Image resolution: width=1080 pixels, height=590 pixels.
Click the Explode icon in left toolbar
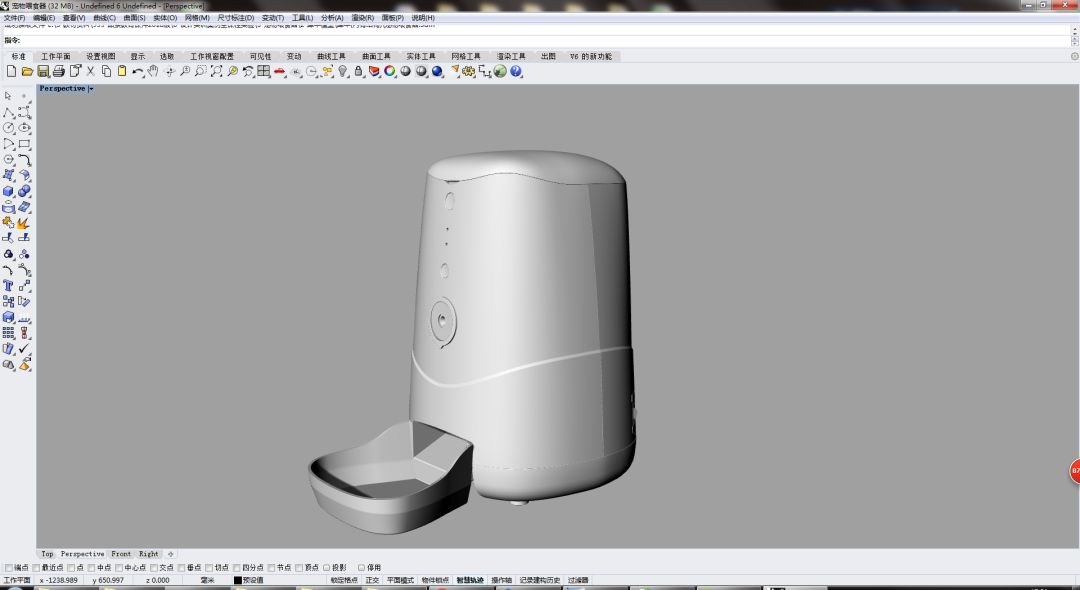tap(24, 223)
